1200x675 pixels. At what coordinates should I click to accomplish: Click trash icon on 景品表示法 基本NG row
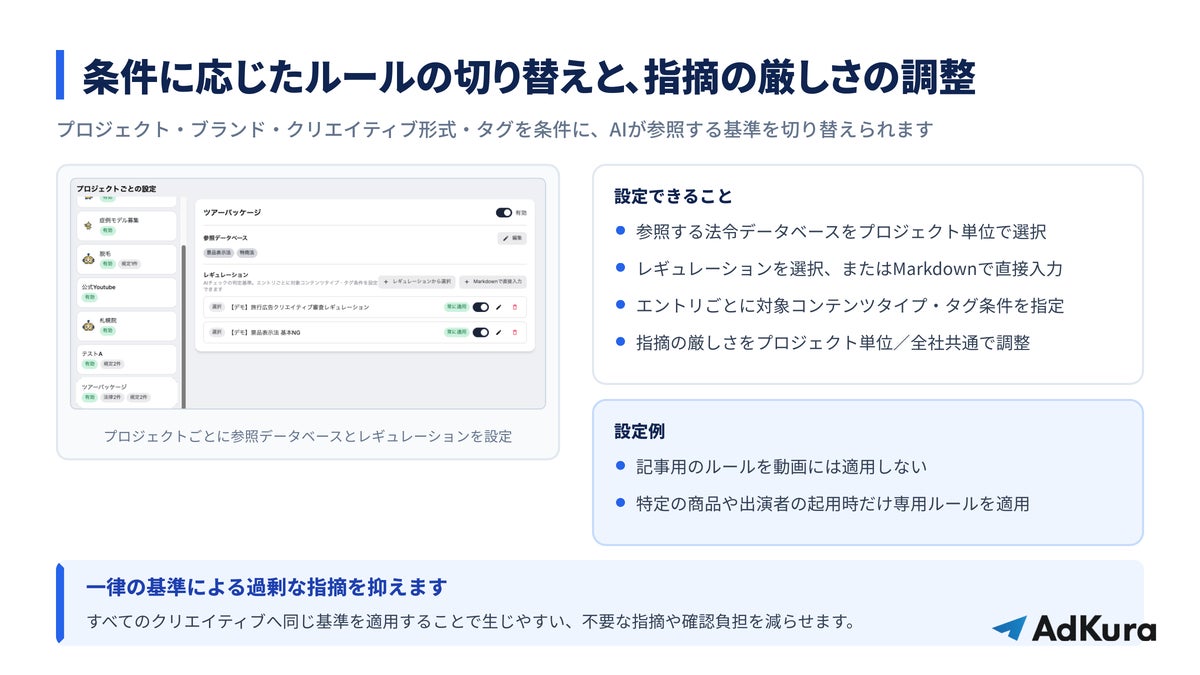pos(514,332)
